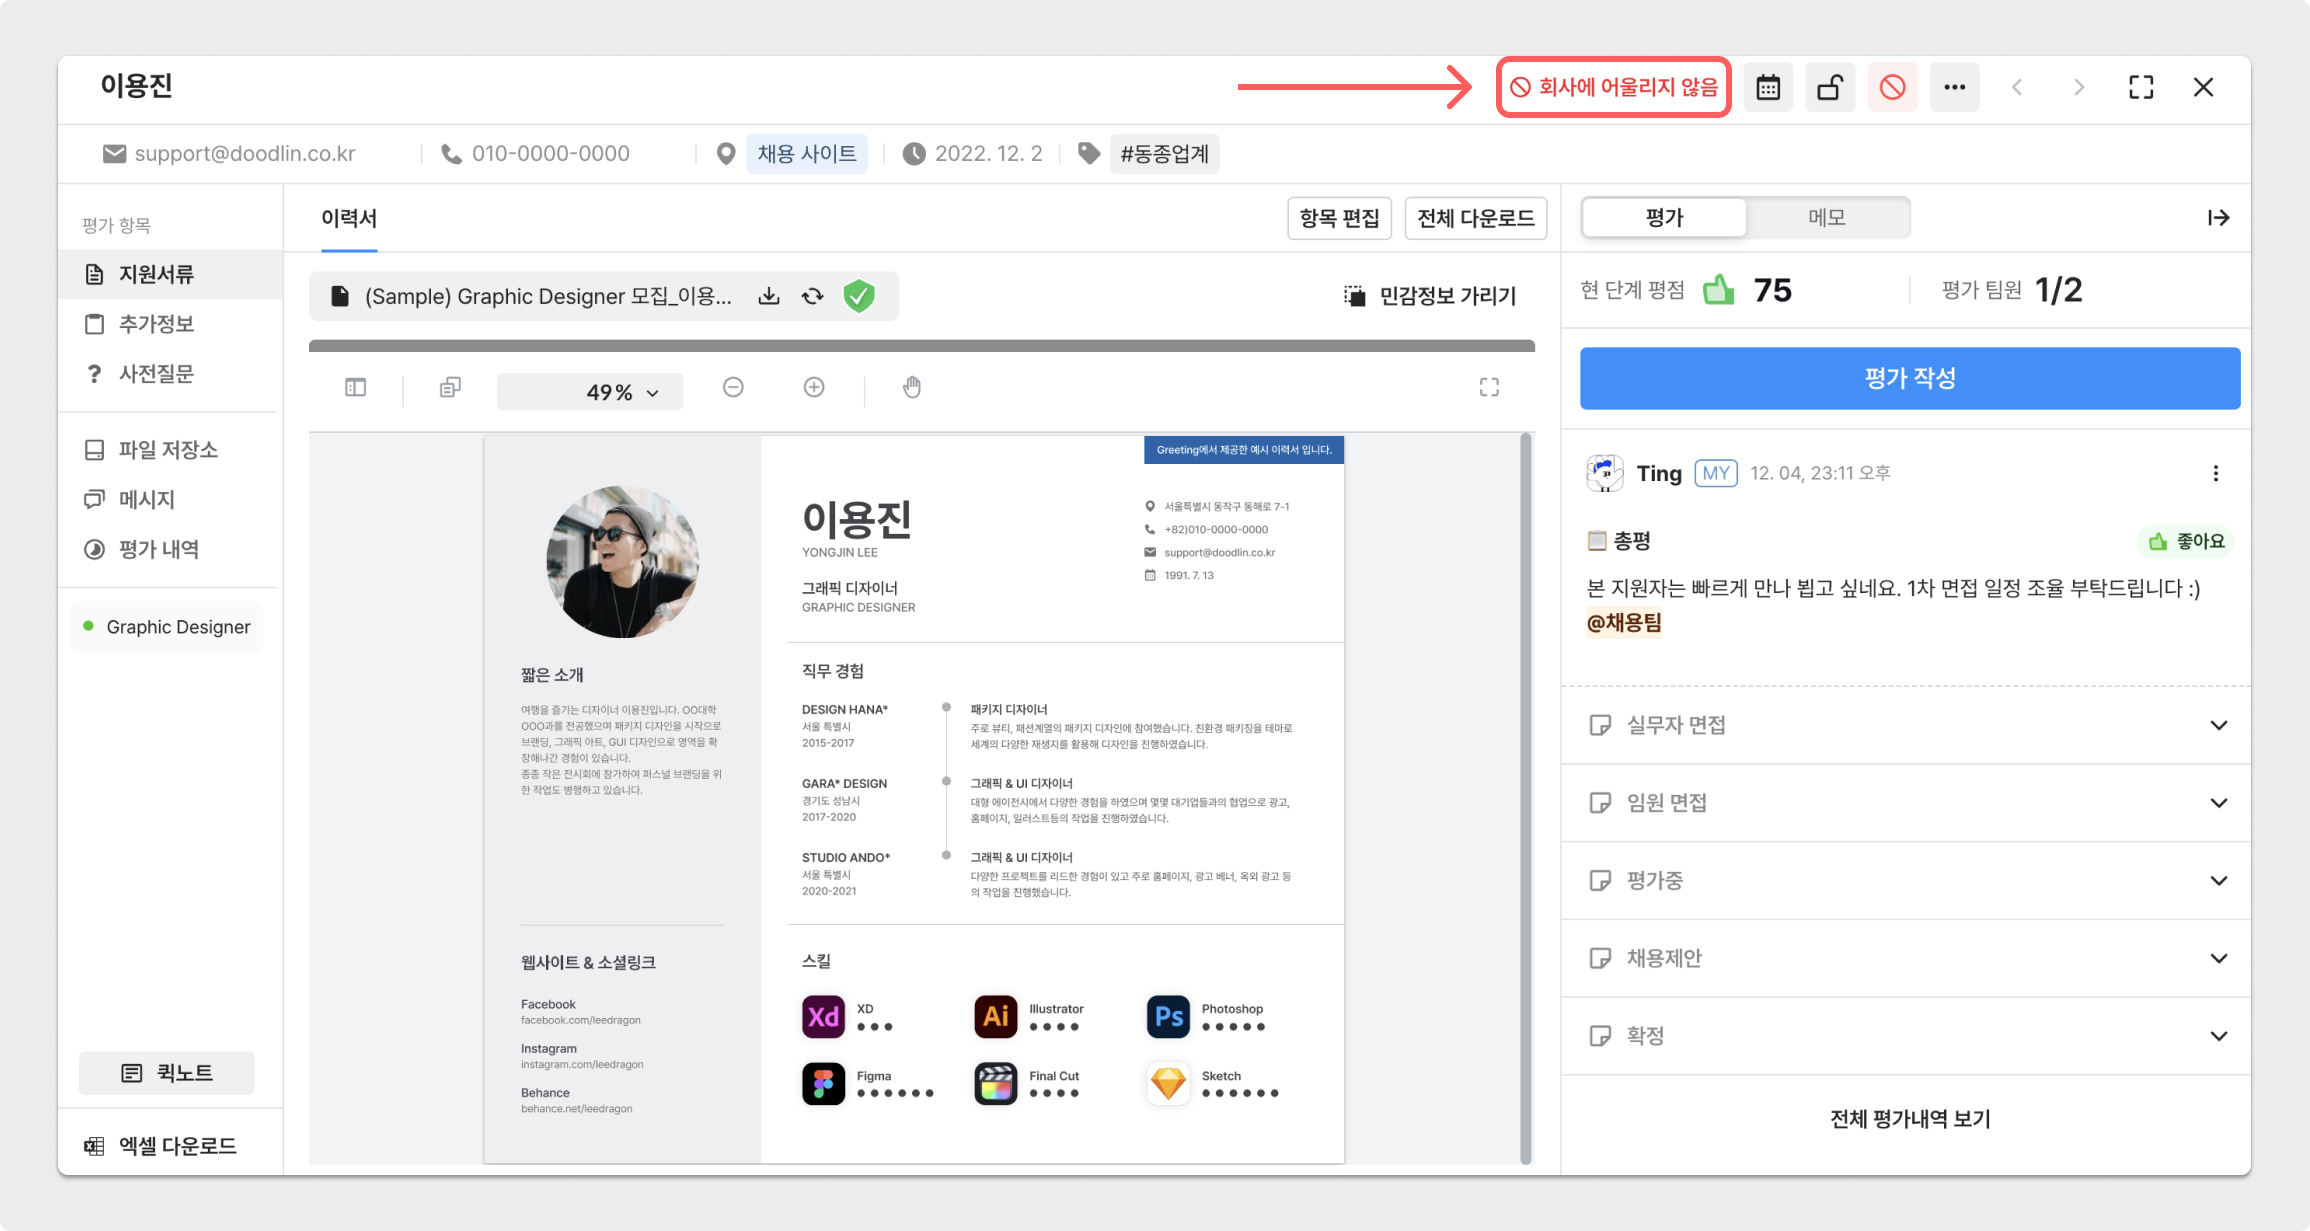
Task: Zoom in resume viewer
Action: point(814,387)
